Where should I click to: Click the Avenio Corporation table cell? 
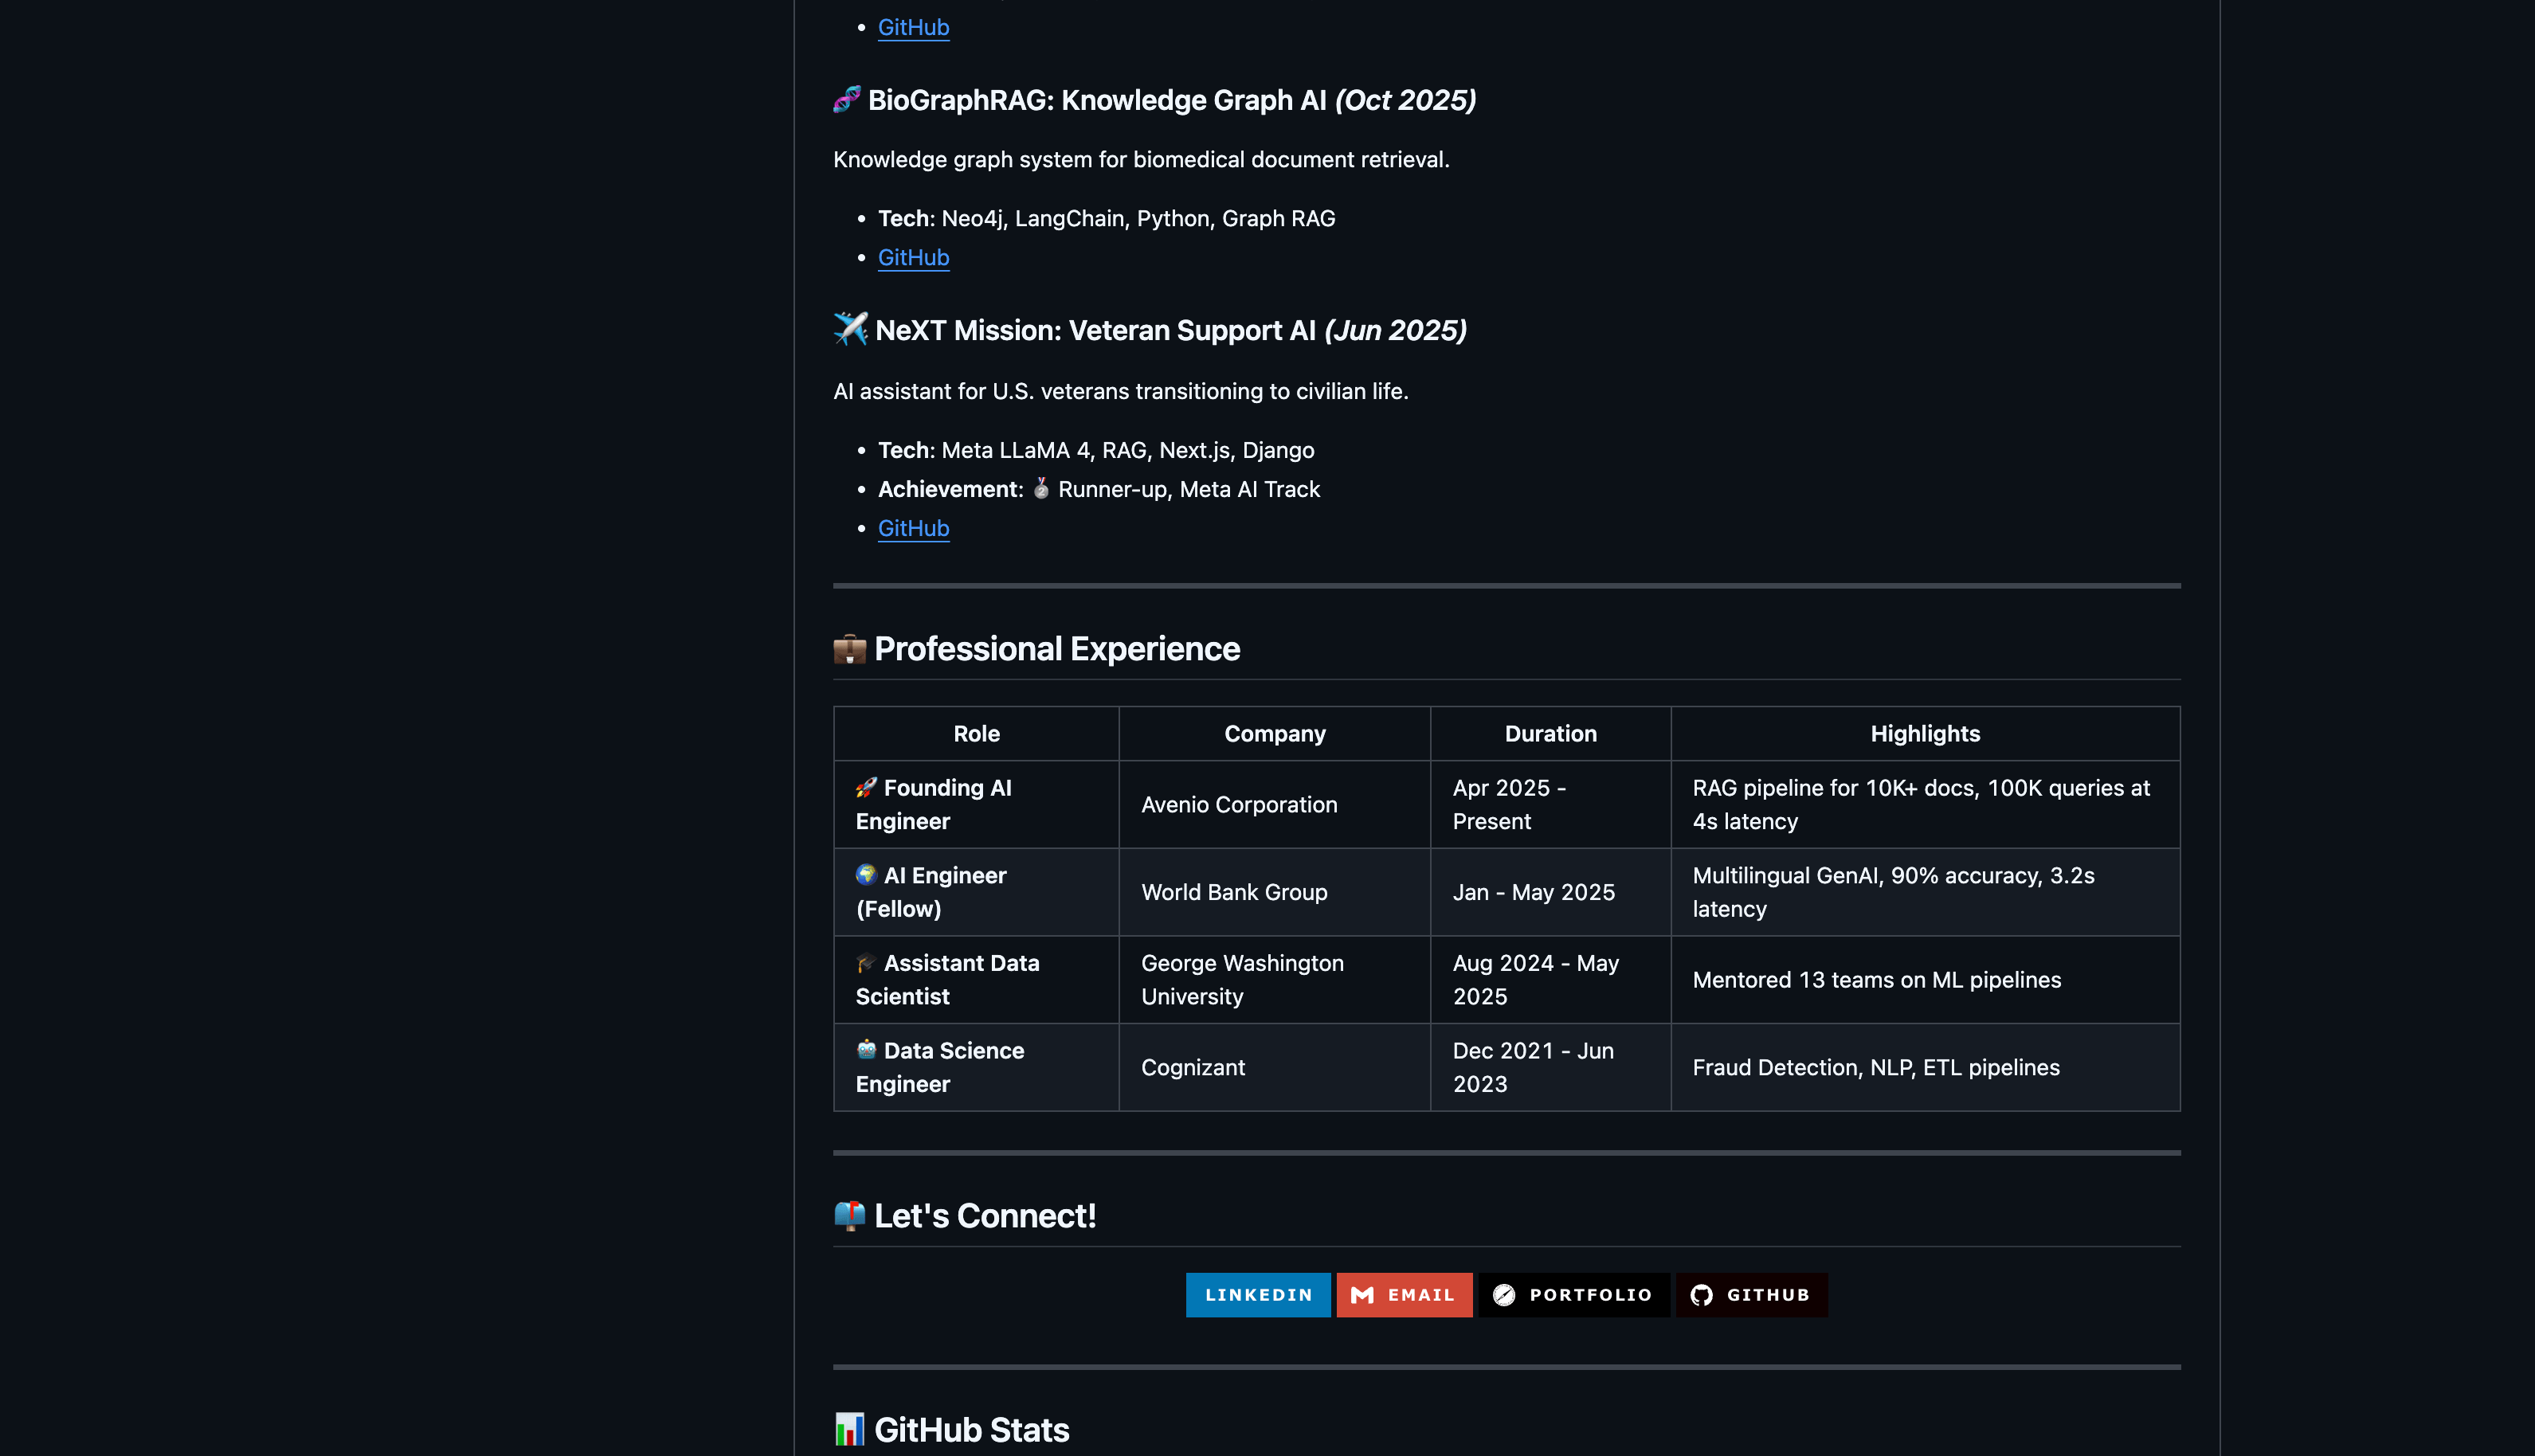coord(1238,804)
